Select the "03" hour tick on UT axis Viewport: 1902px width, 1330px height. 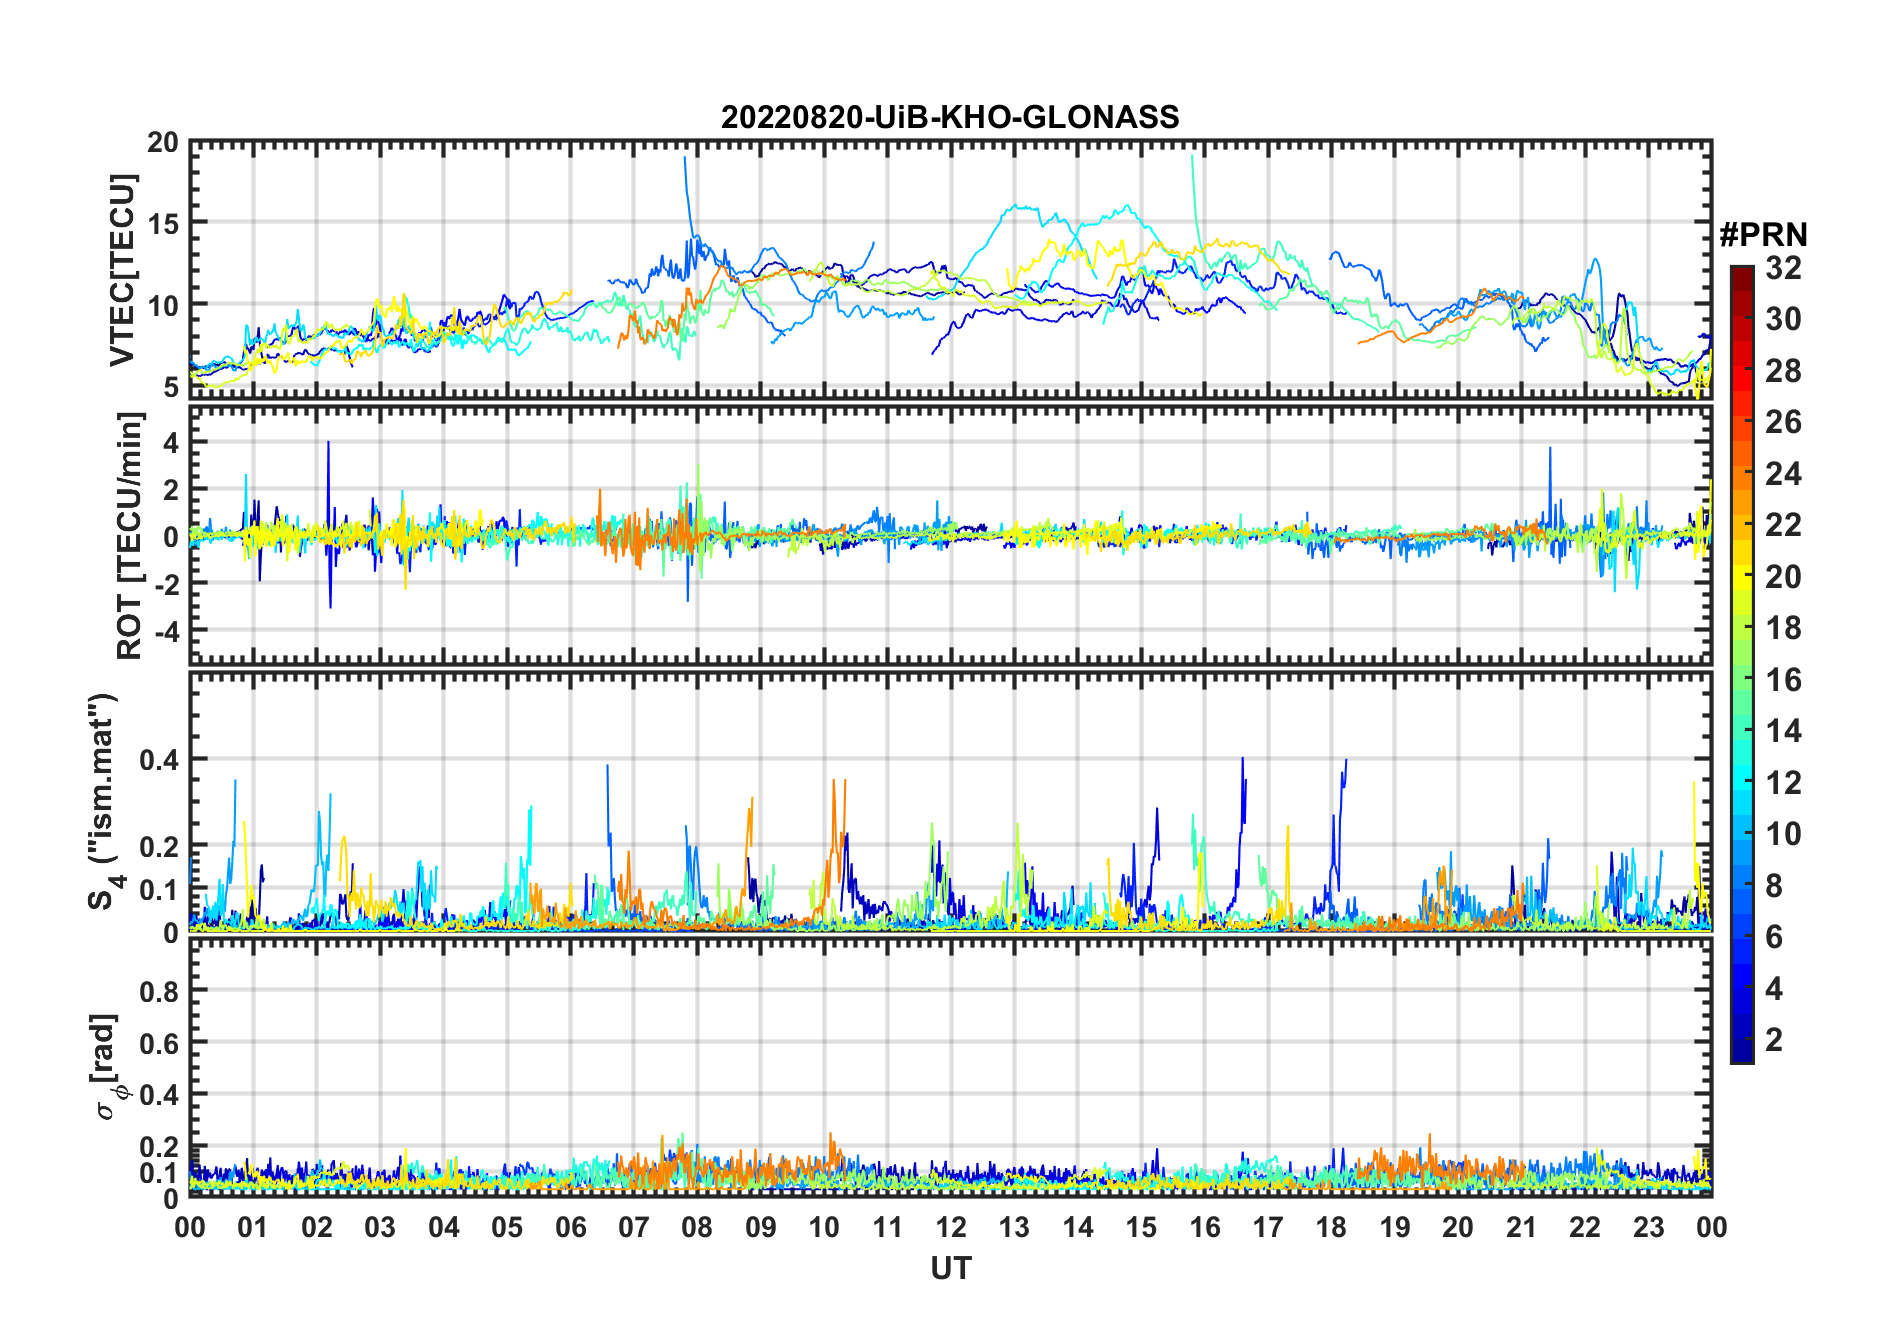click(x=380, y=1227)
